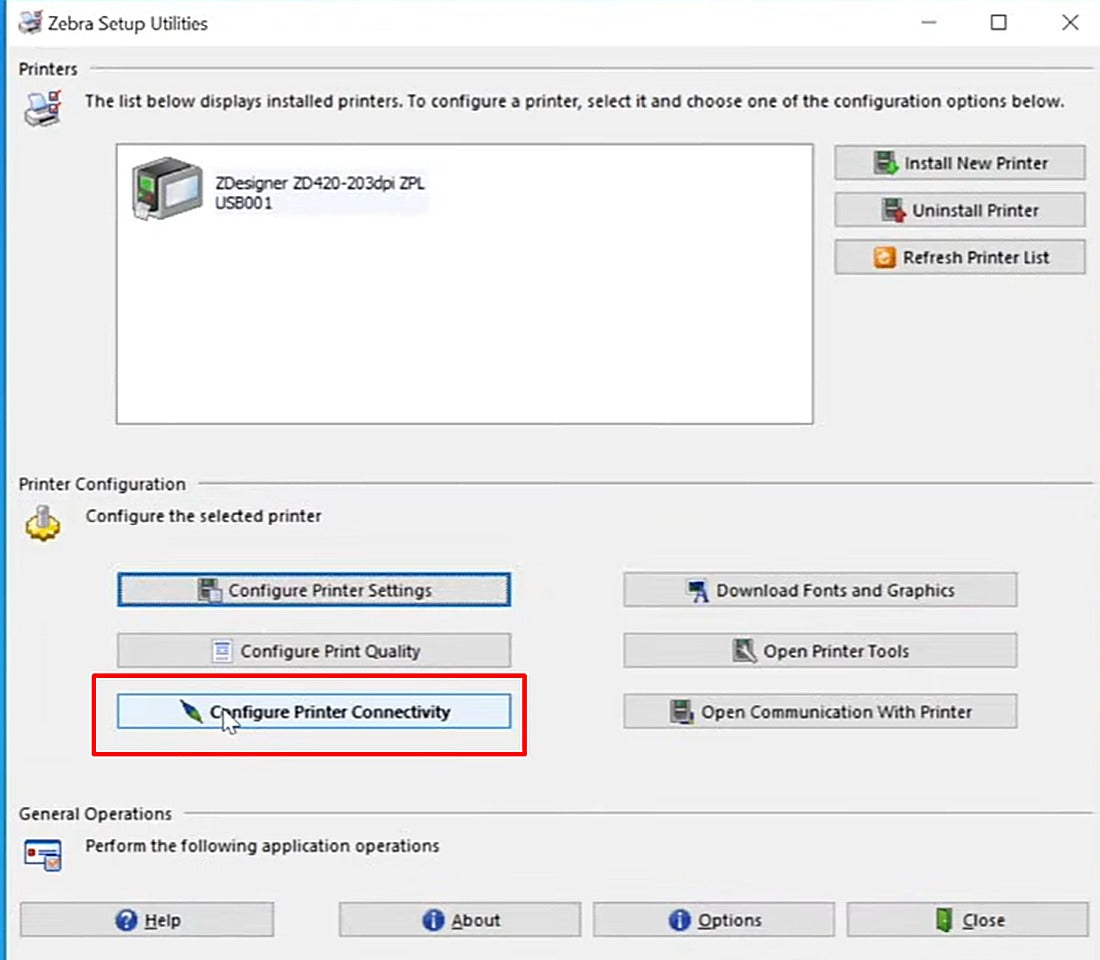Open Configure Print Quality
Image resolution: width=1100 pixels, height=960 pixels.
point(314,651)
